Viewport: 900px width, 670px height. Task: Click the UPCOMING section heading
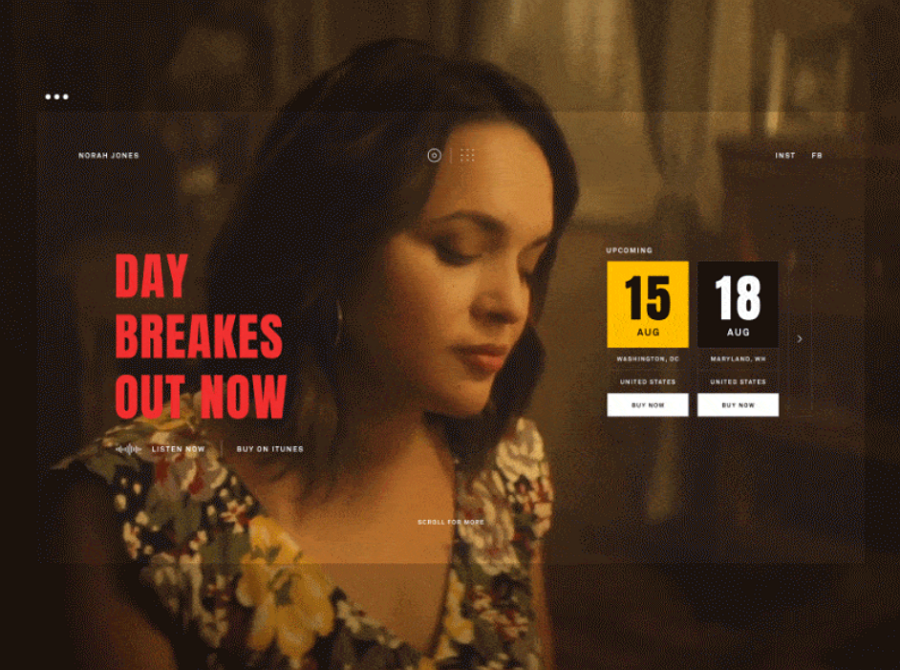629,250
